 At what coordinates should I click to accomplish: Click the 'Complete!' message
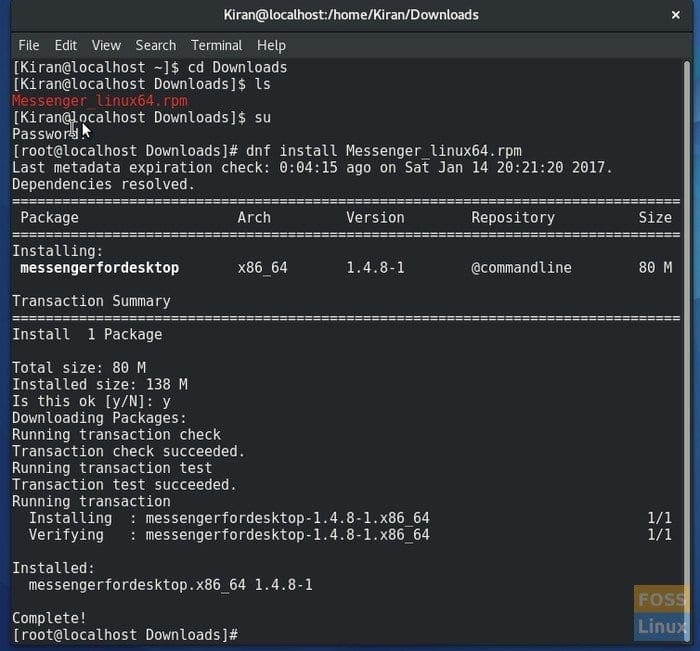[x=49, y=618]
